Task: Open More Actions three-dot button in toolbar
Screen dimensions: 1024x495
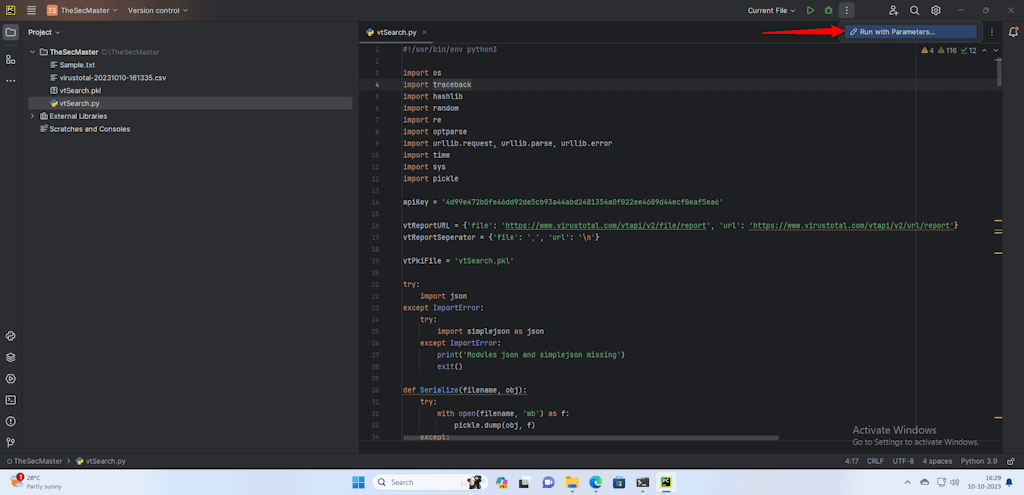Action: pyautogui.click(x=846, y=10)
